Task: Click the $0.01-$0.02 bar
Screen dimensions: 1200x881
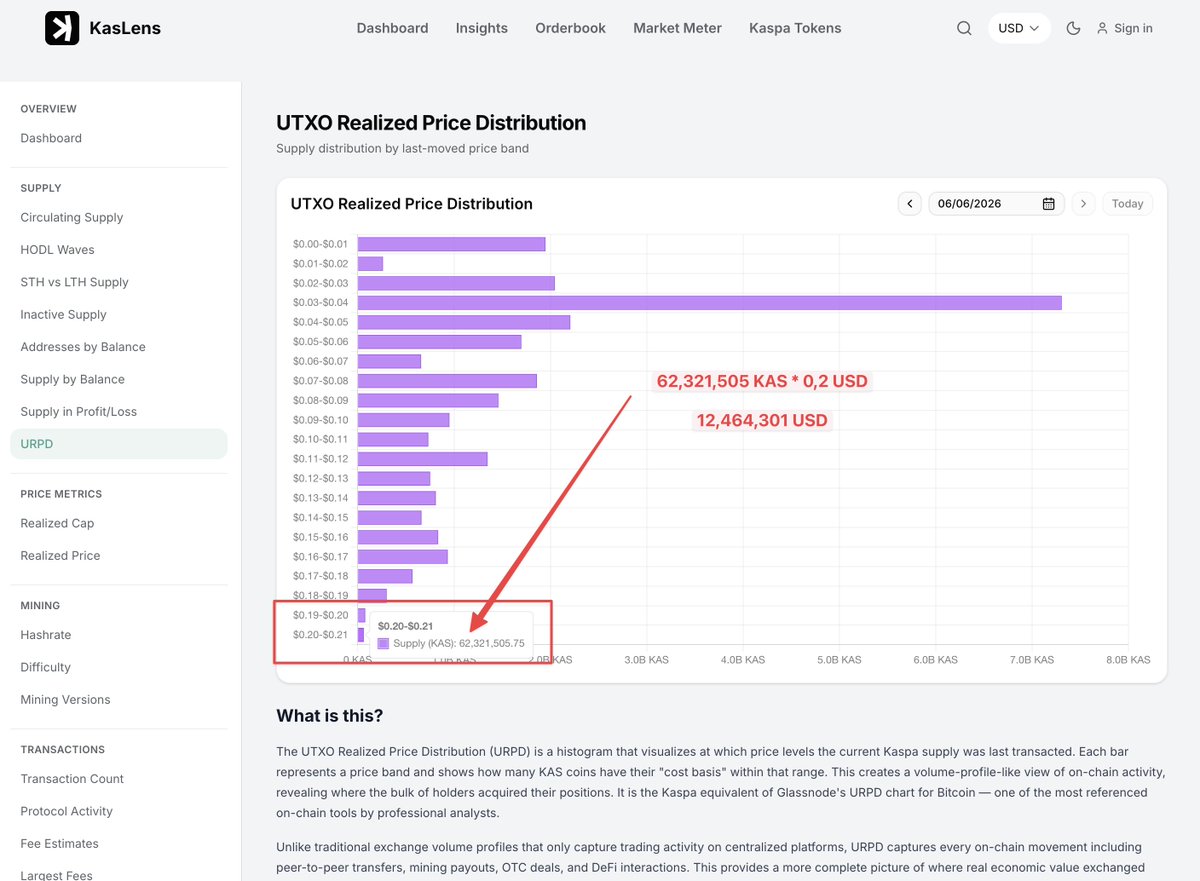Action: coord(370,264)
